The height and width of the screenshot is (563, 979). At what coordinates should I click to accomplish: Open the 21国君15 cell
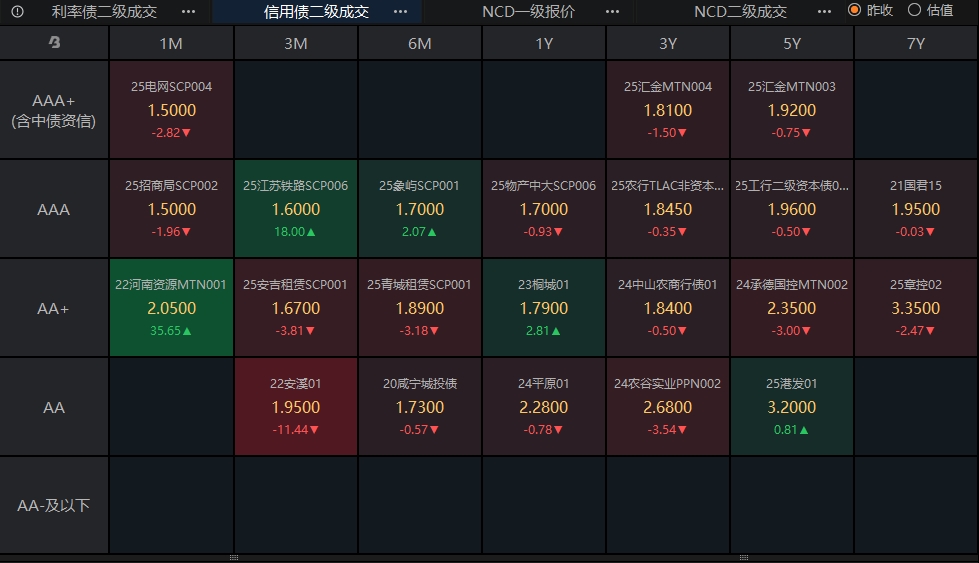(916, 208)
